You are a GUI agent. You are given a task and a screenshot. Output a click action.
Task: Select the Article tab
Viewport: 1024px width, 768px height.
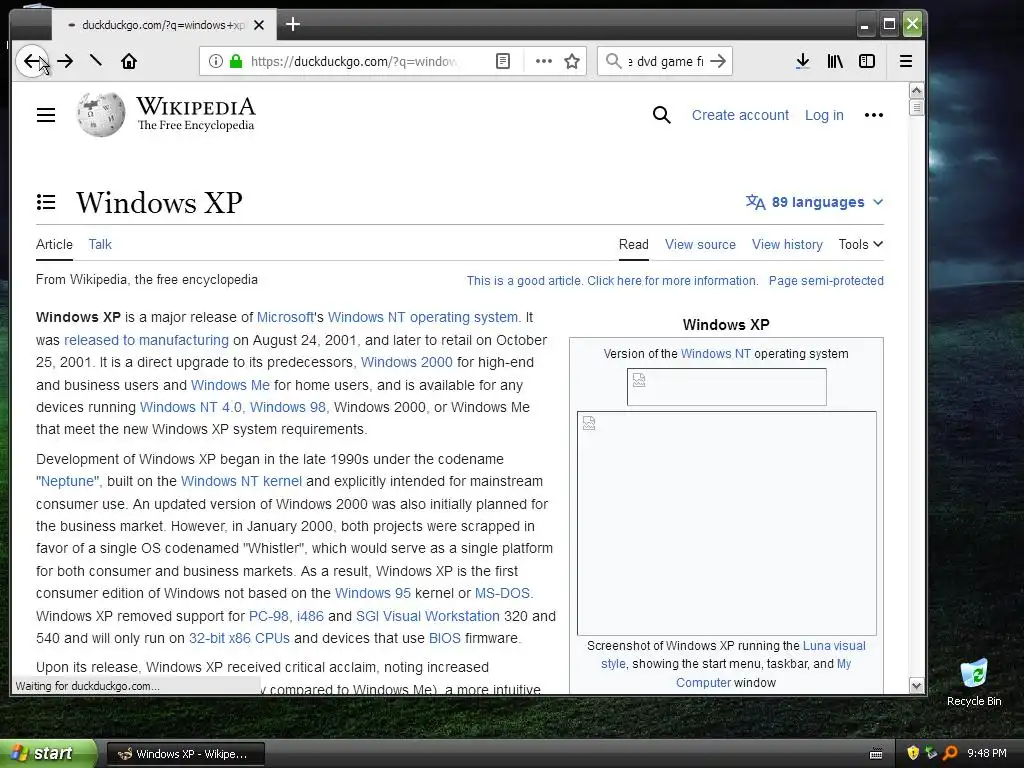click(54, 244)
